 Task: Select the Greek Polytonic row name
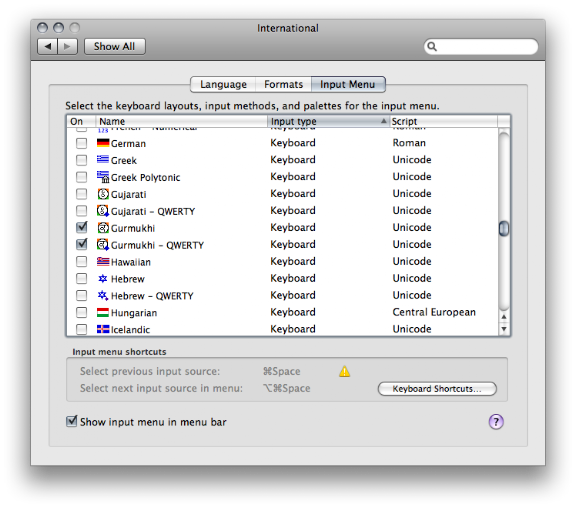pos(145,178)
